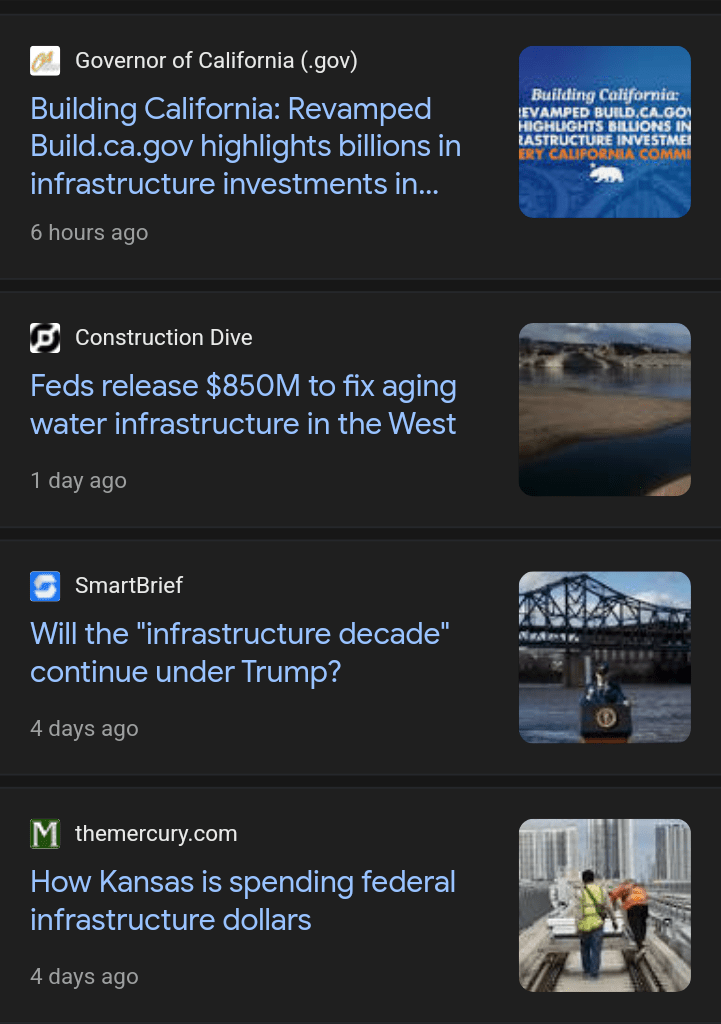The height and width of the screenshot is (1024, 721).
Task: Click the SmartBrief logo icon
Action: tap(45, 586)
